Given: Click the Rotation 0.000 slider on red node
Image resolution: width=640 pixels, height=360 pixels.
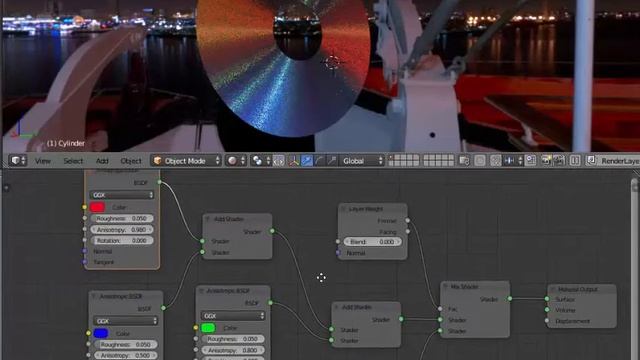Looking at the screenshot, I should [x=122, y=240].
